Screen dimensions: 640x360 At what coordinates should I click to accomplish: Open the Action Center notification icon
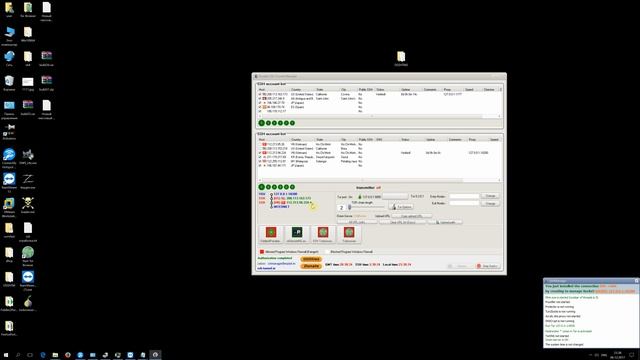tap(632, 355)
